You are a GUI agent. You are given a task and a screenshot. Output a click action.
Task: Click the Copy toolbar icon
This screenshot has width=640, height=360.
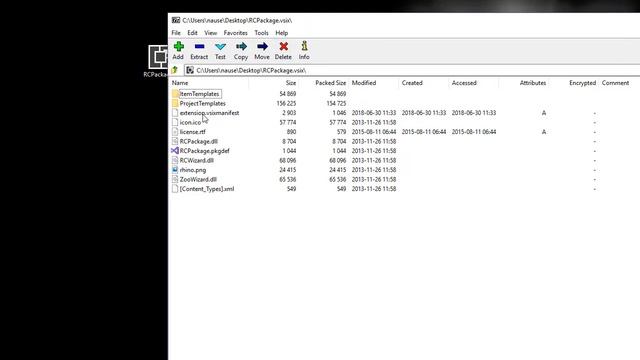pos(241,47)
